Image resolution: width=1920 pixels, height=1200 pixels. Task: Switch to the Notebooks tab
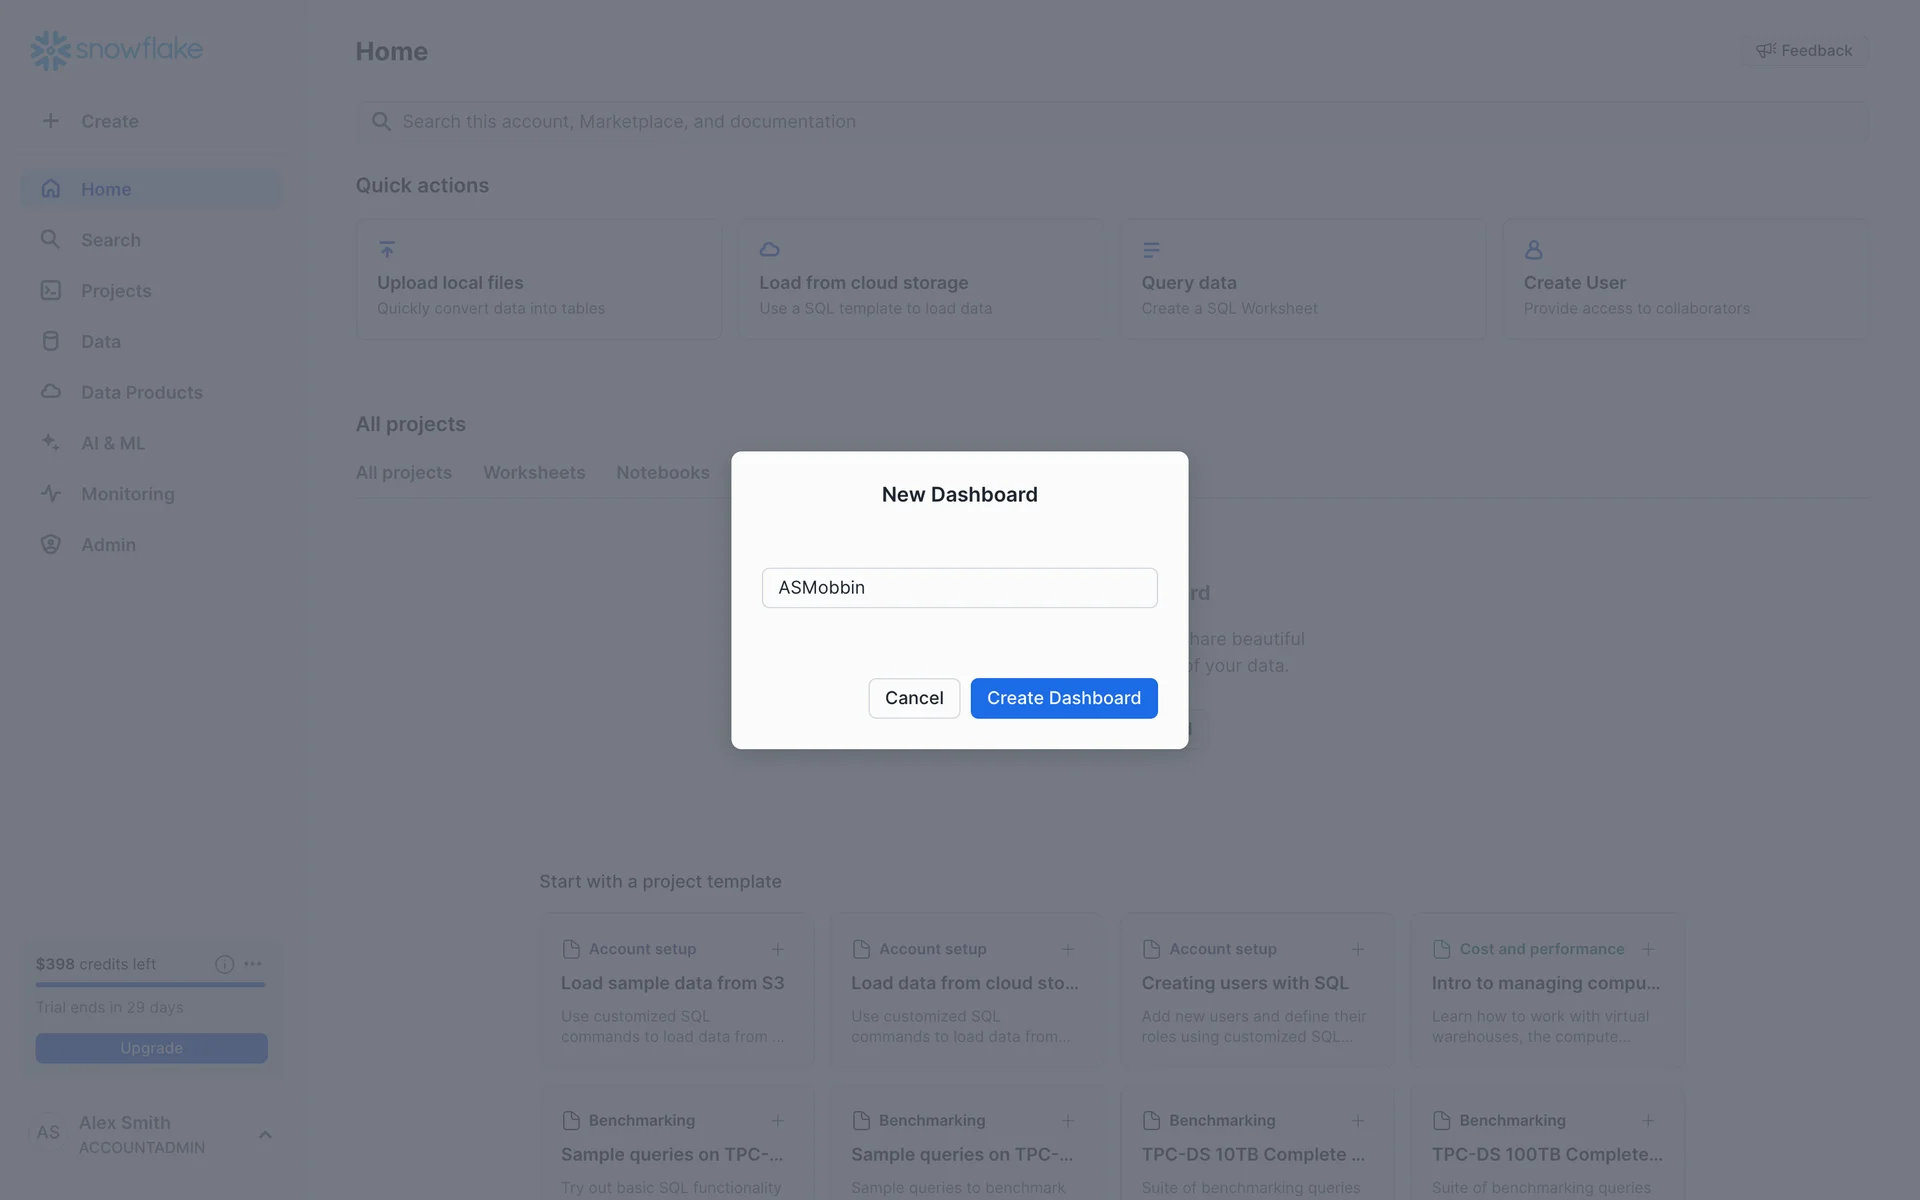(x=662, y=473)
